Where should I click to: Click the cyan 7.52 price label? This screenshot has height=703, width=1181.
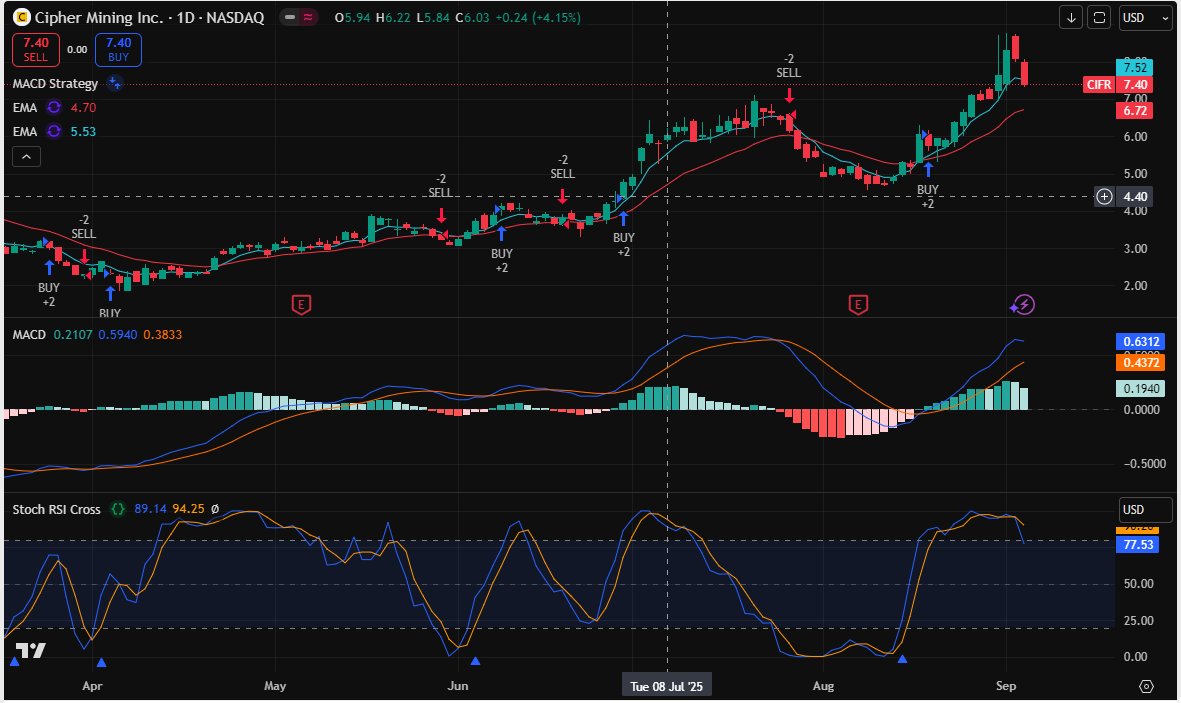click(1135, 68)
